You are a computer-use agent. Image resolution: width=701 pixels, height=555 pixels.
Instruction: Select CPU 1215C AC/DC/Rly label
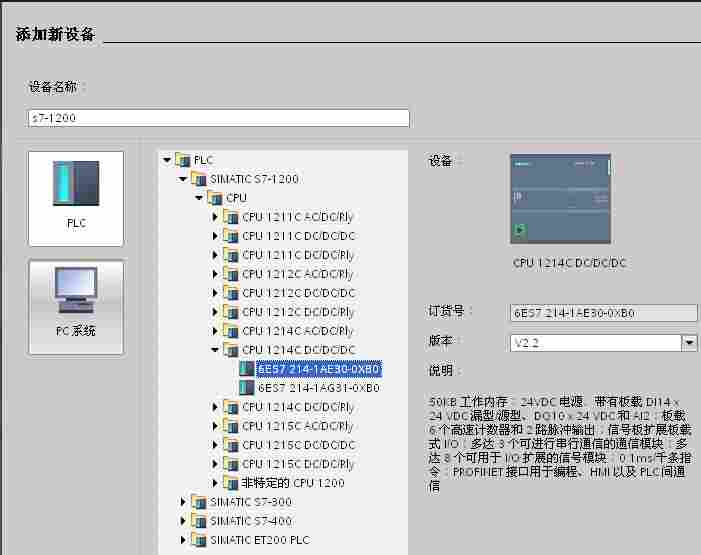coord(298,426)
